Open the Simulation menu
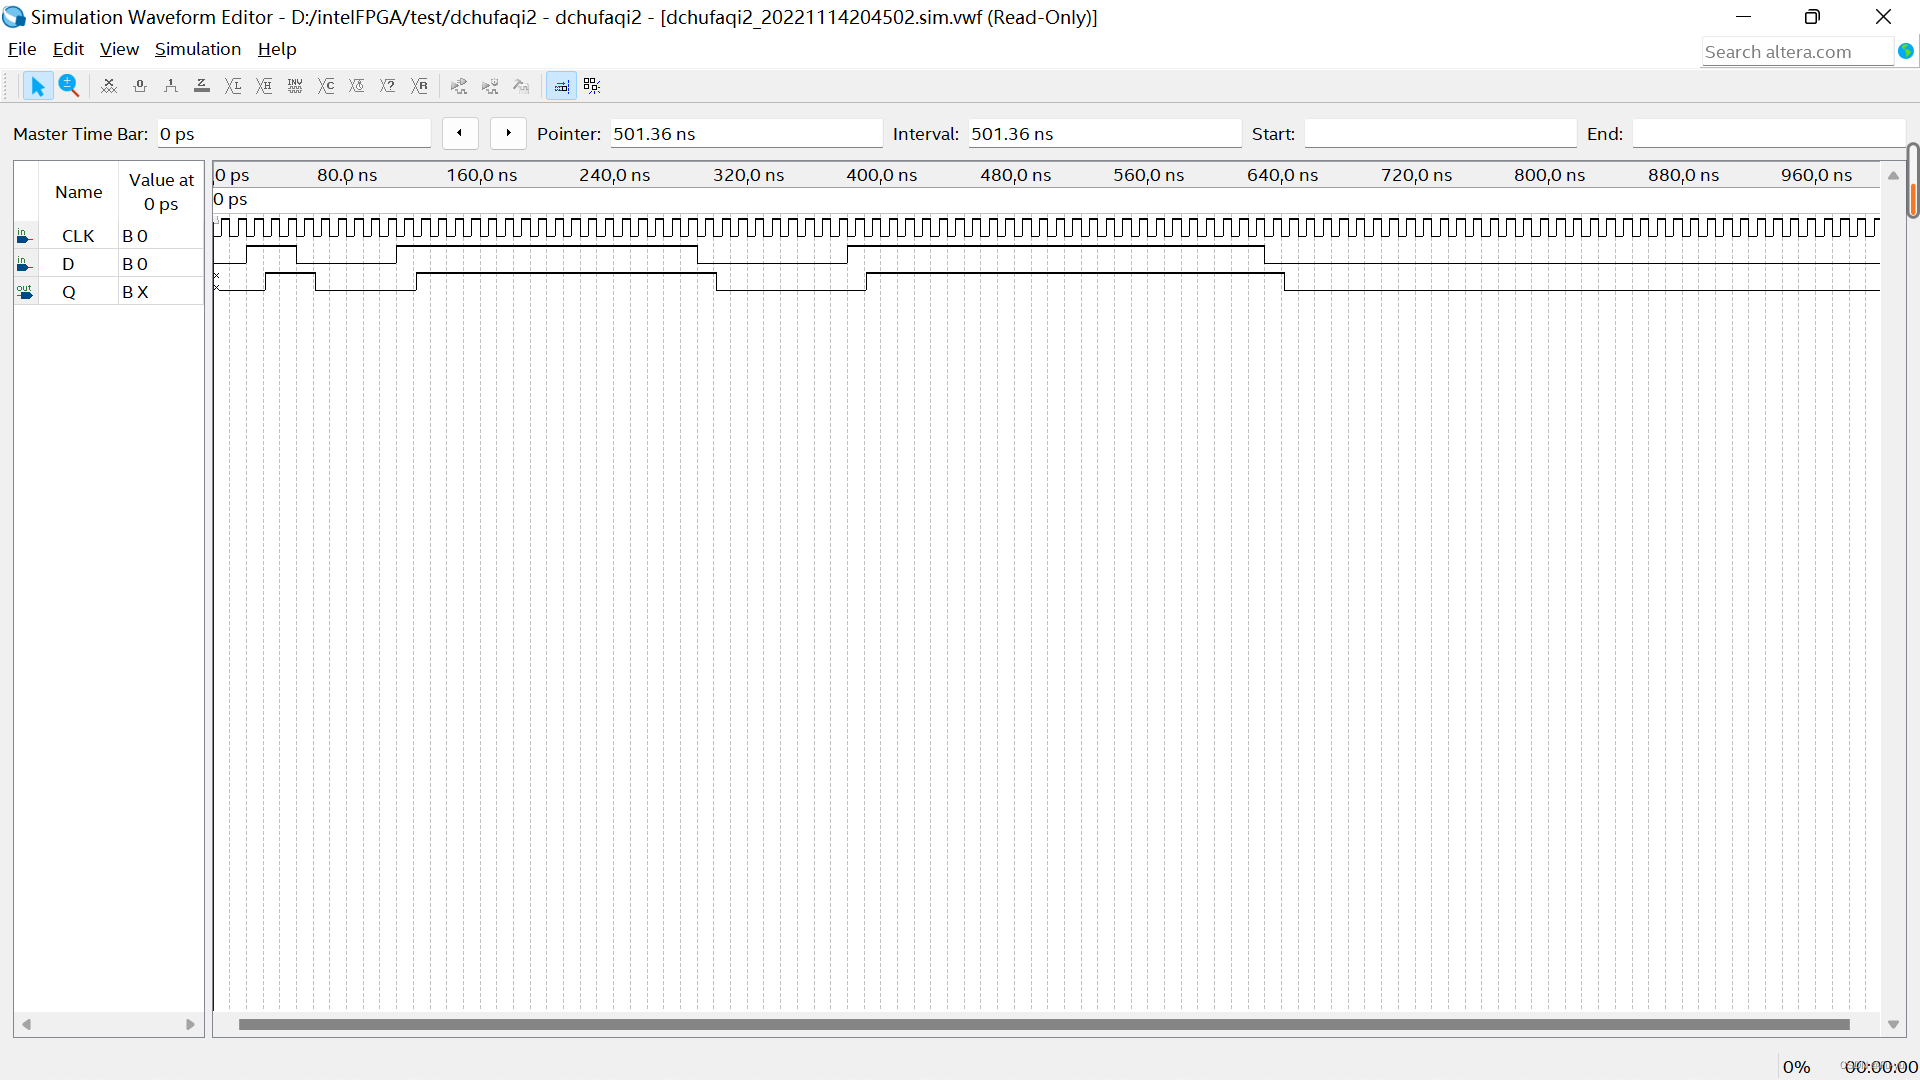The width and height of the screenshot is (1920, 1080). pyautogui.click(x=197, y=49)
